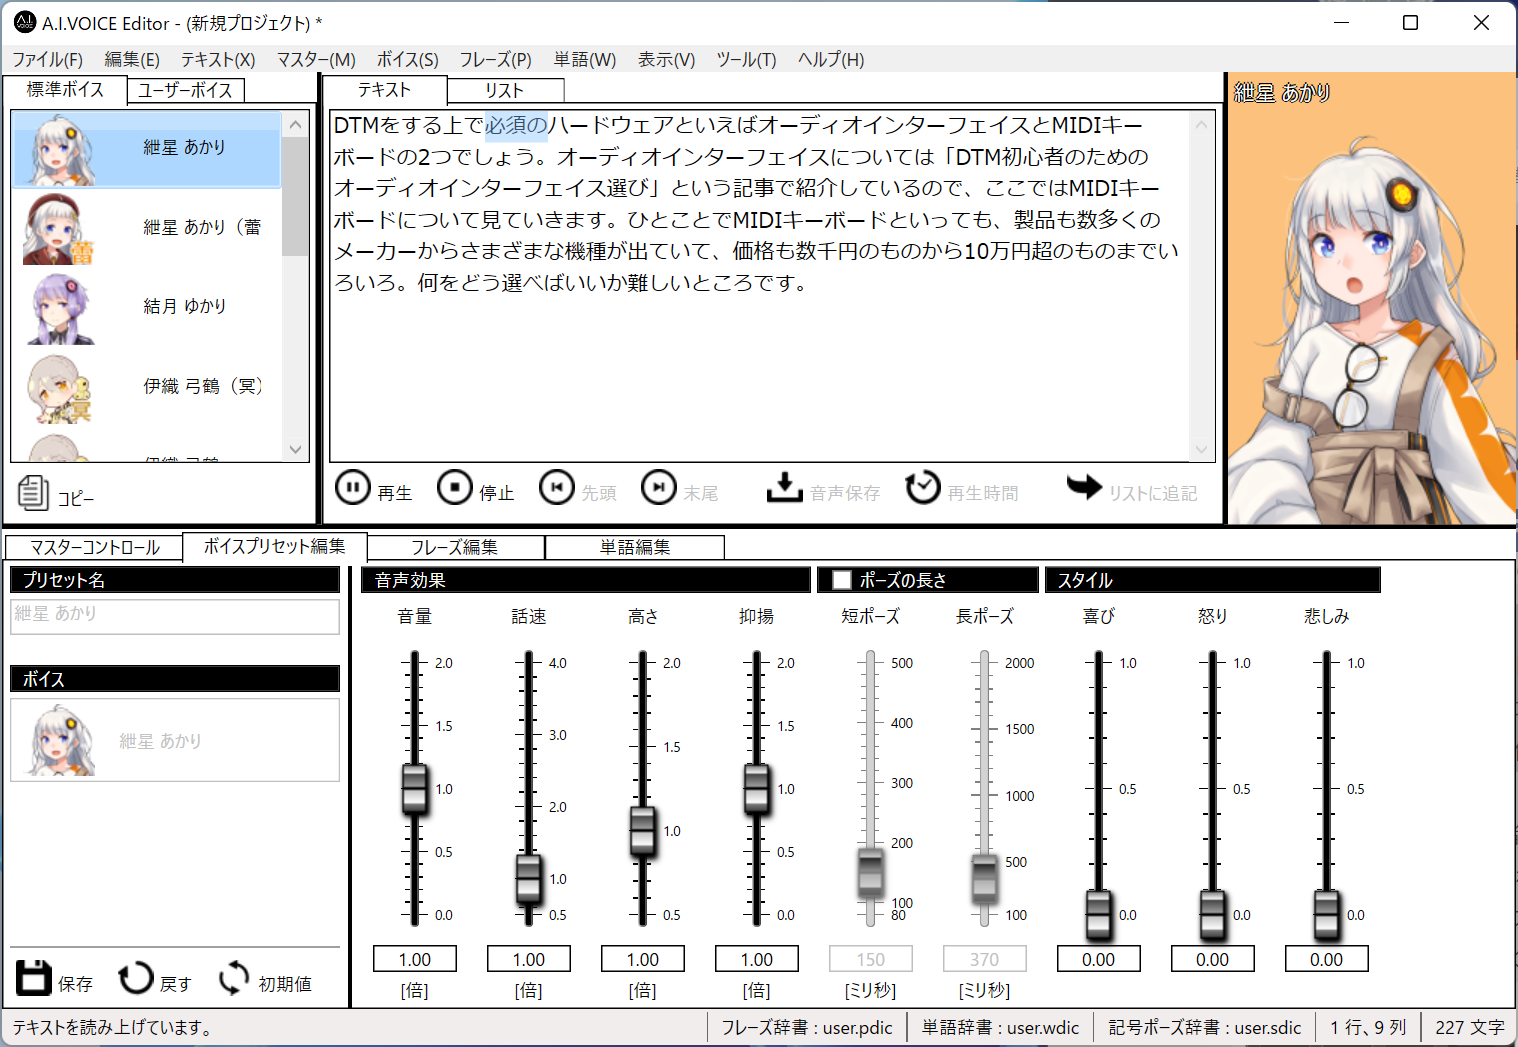Viewport: 1518px width, 1047px height.
Task: Click the stop (停止) icon
Action: pyautogui.click(x=455, y=487)
